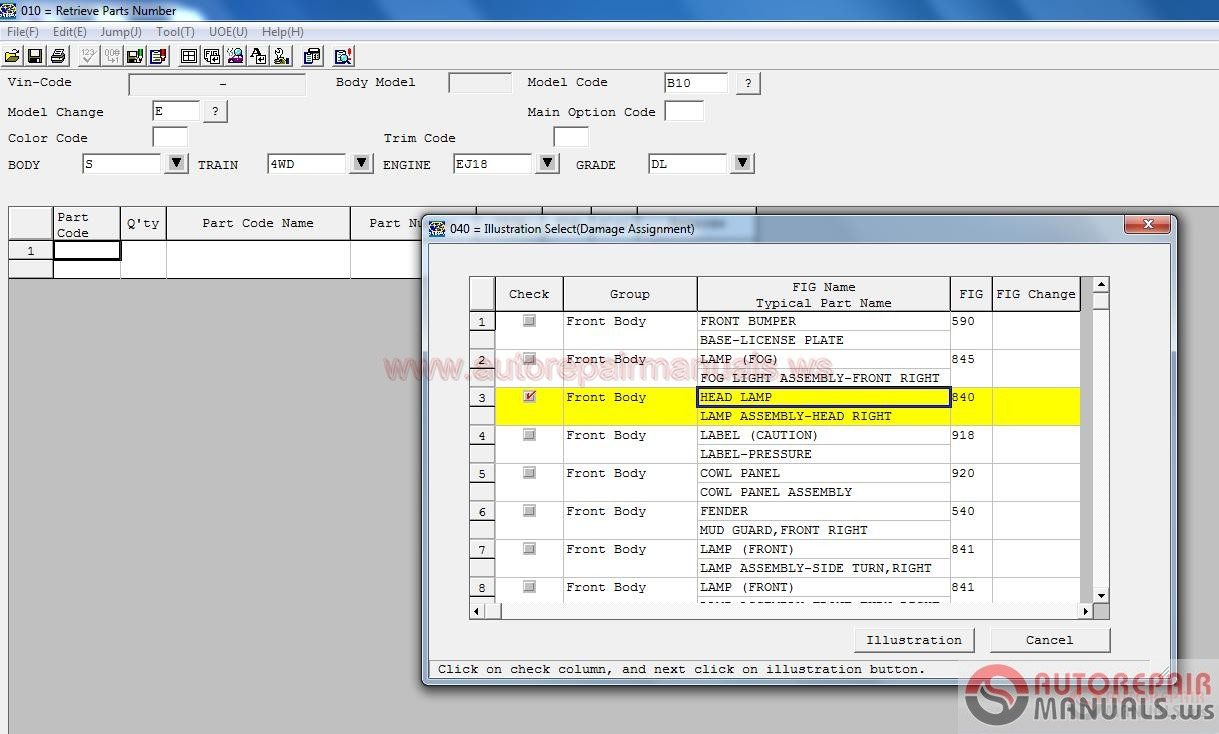Click the Cancel button in dialog
Viewport: 1219px width, 734px height.
pos(1049,640)
